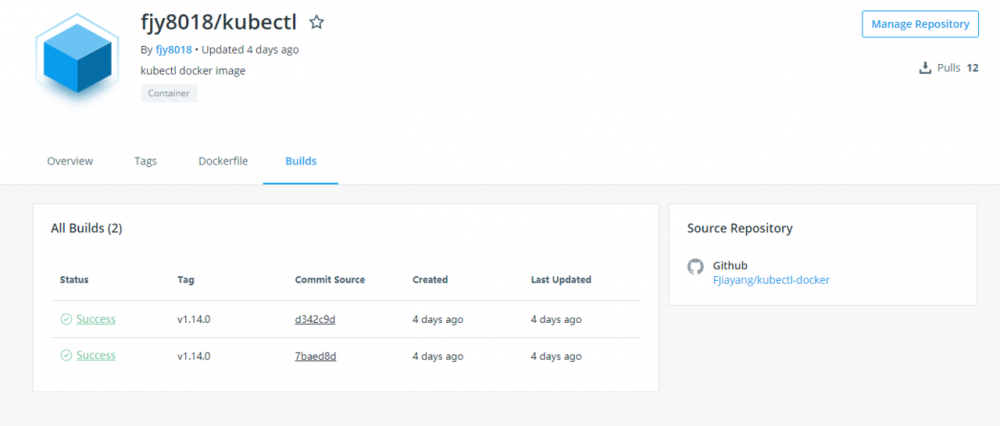Click the Last Updated column header
Image resolution: width=1000 pixels, height=426 pixels.
point(561,279)
